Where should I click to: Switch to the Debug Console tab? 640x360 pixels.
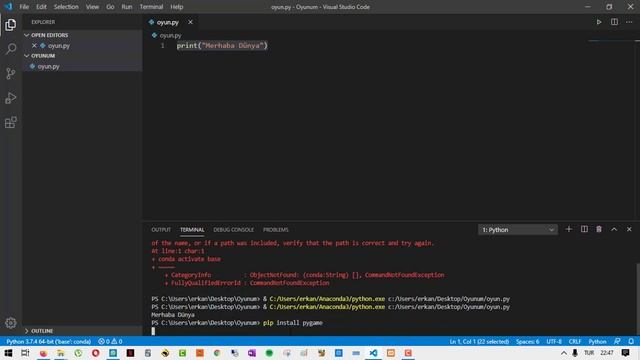tap(233, 230)
